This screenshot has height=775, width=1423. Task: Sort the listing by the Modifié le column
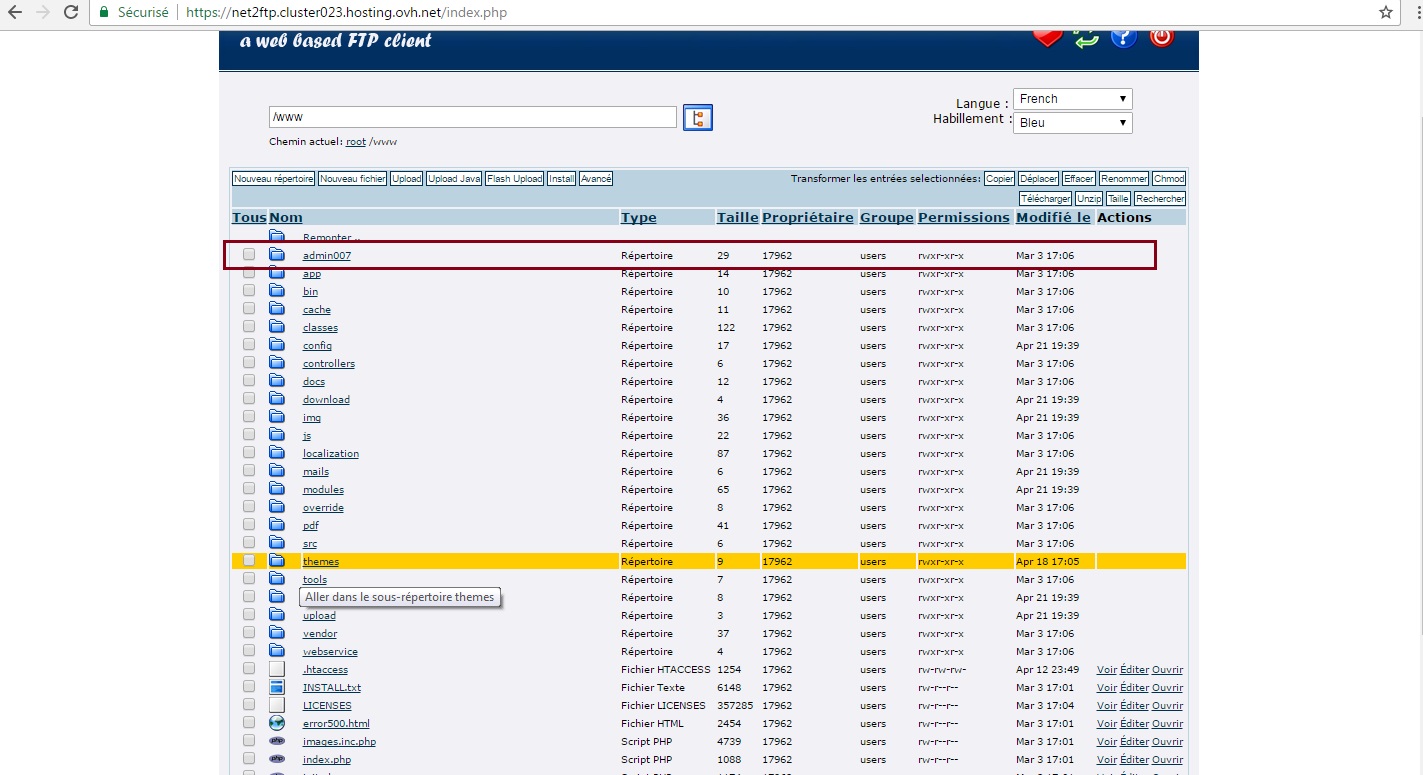pyautogui.click(x=1053, y=217)
